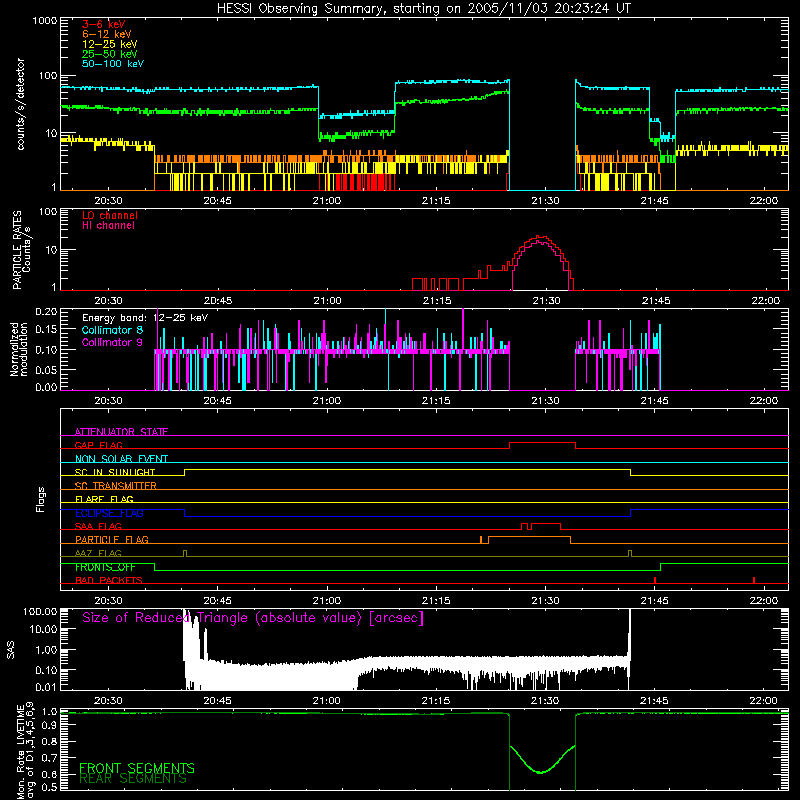The image size is (800, 800).
Task: Click the PARTICLE_FLAG label
Action: pos(112,539)
